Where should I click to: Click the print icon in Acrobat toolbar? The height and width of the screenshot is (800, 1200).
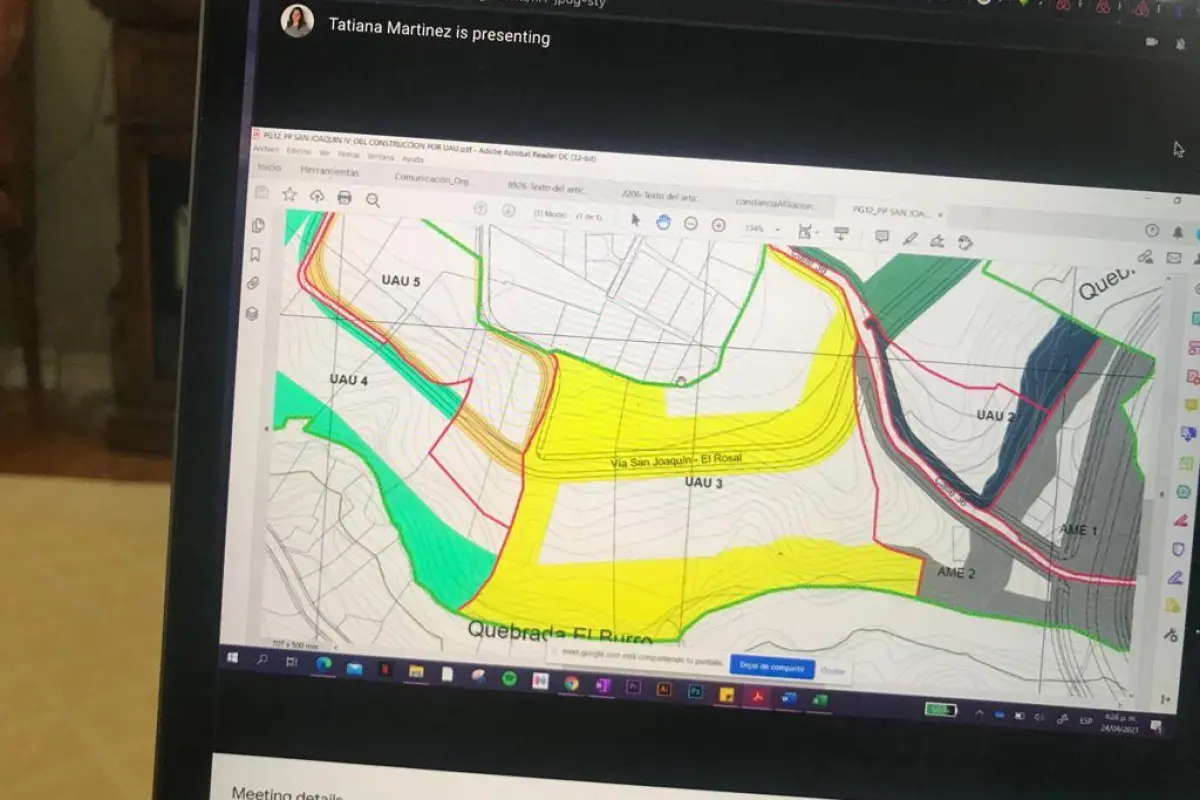[344, 198]
